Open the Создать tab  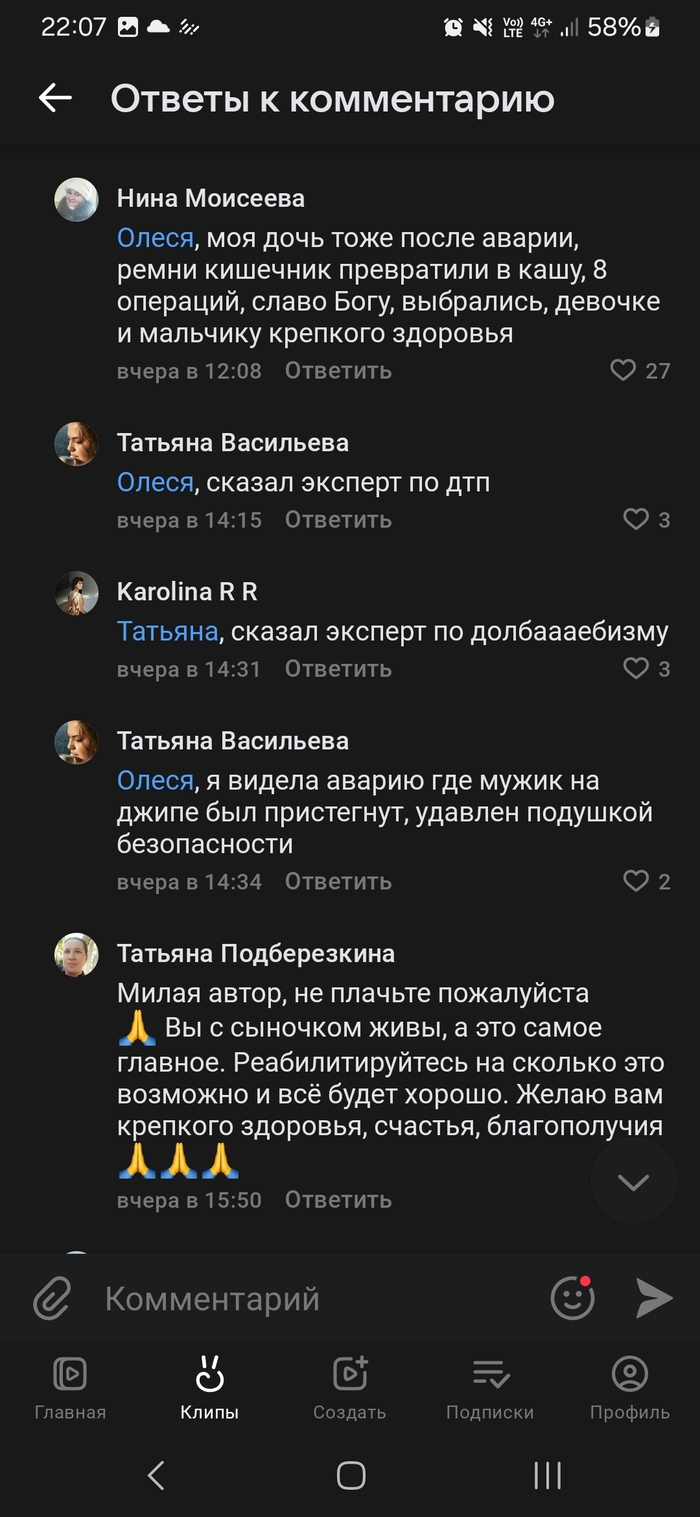[x=350, y=1388]
